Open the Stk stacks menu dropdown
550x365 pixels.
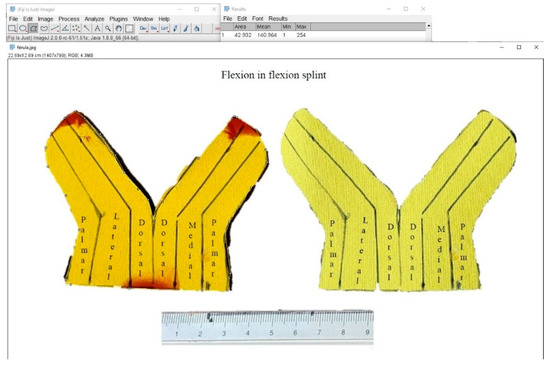click(x=154, y=28)
